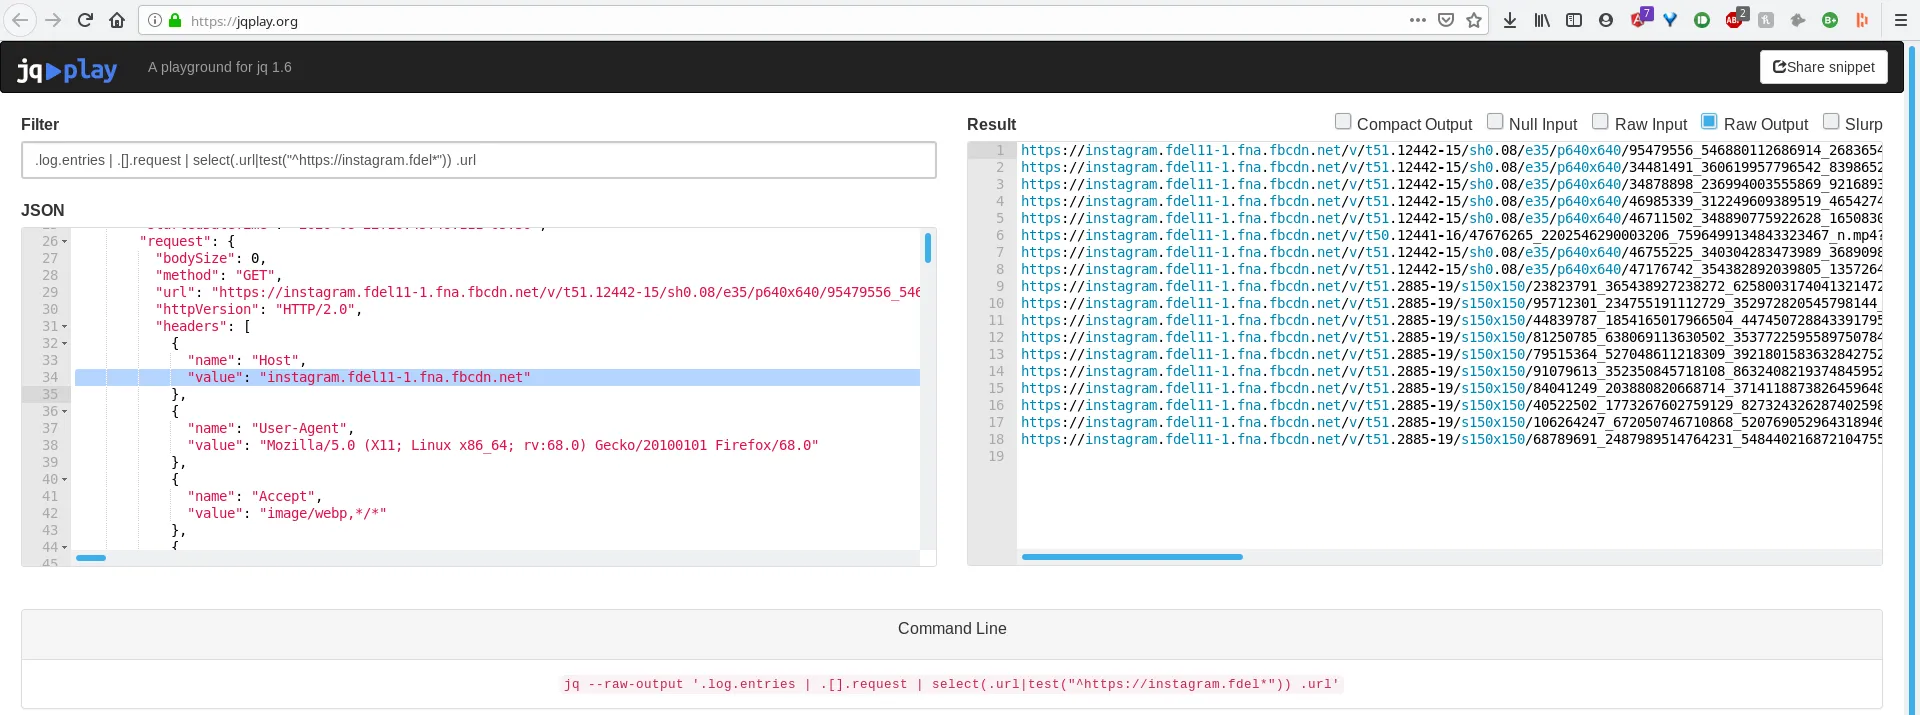The width and height of the screenshot is (1920, 715).
Task: Open Adblock Plus extension icon
Action: [x=1736, y=19]
